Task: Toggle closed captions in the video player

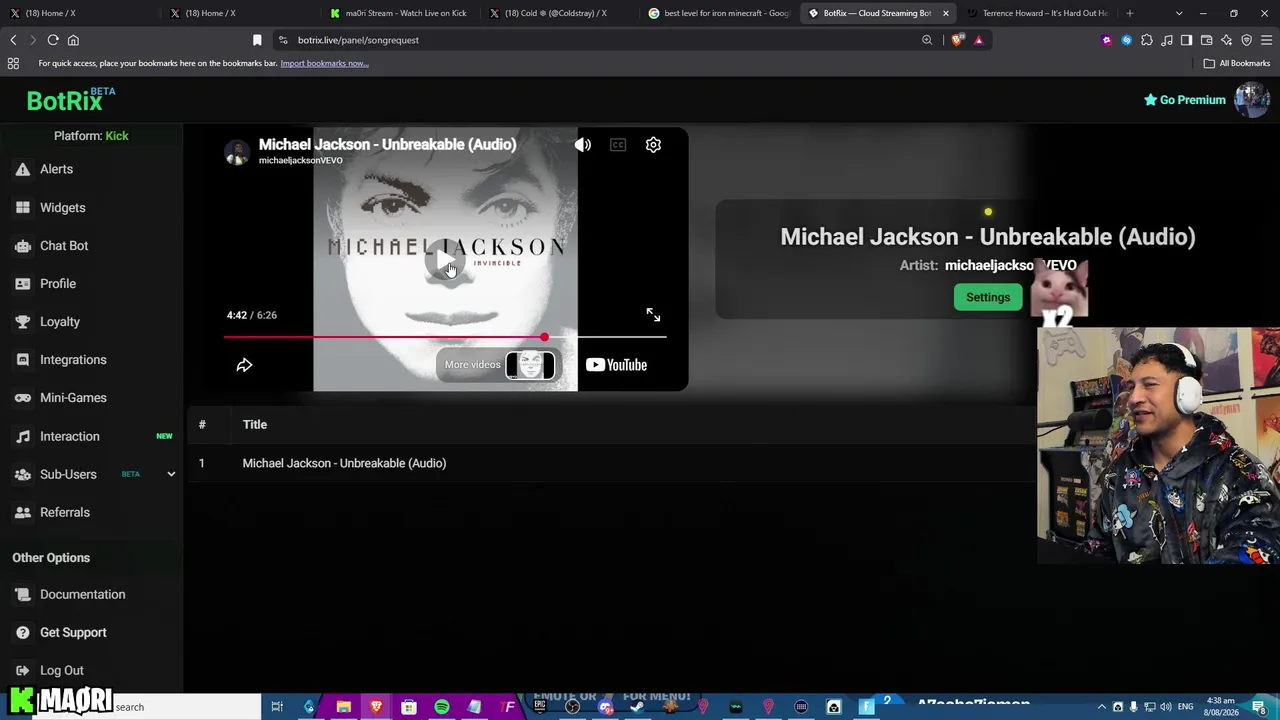Action: tap(618, 145)
